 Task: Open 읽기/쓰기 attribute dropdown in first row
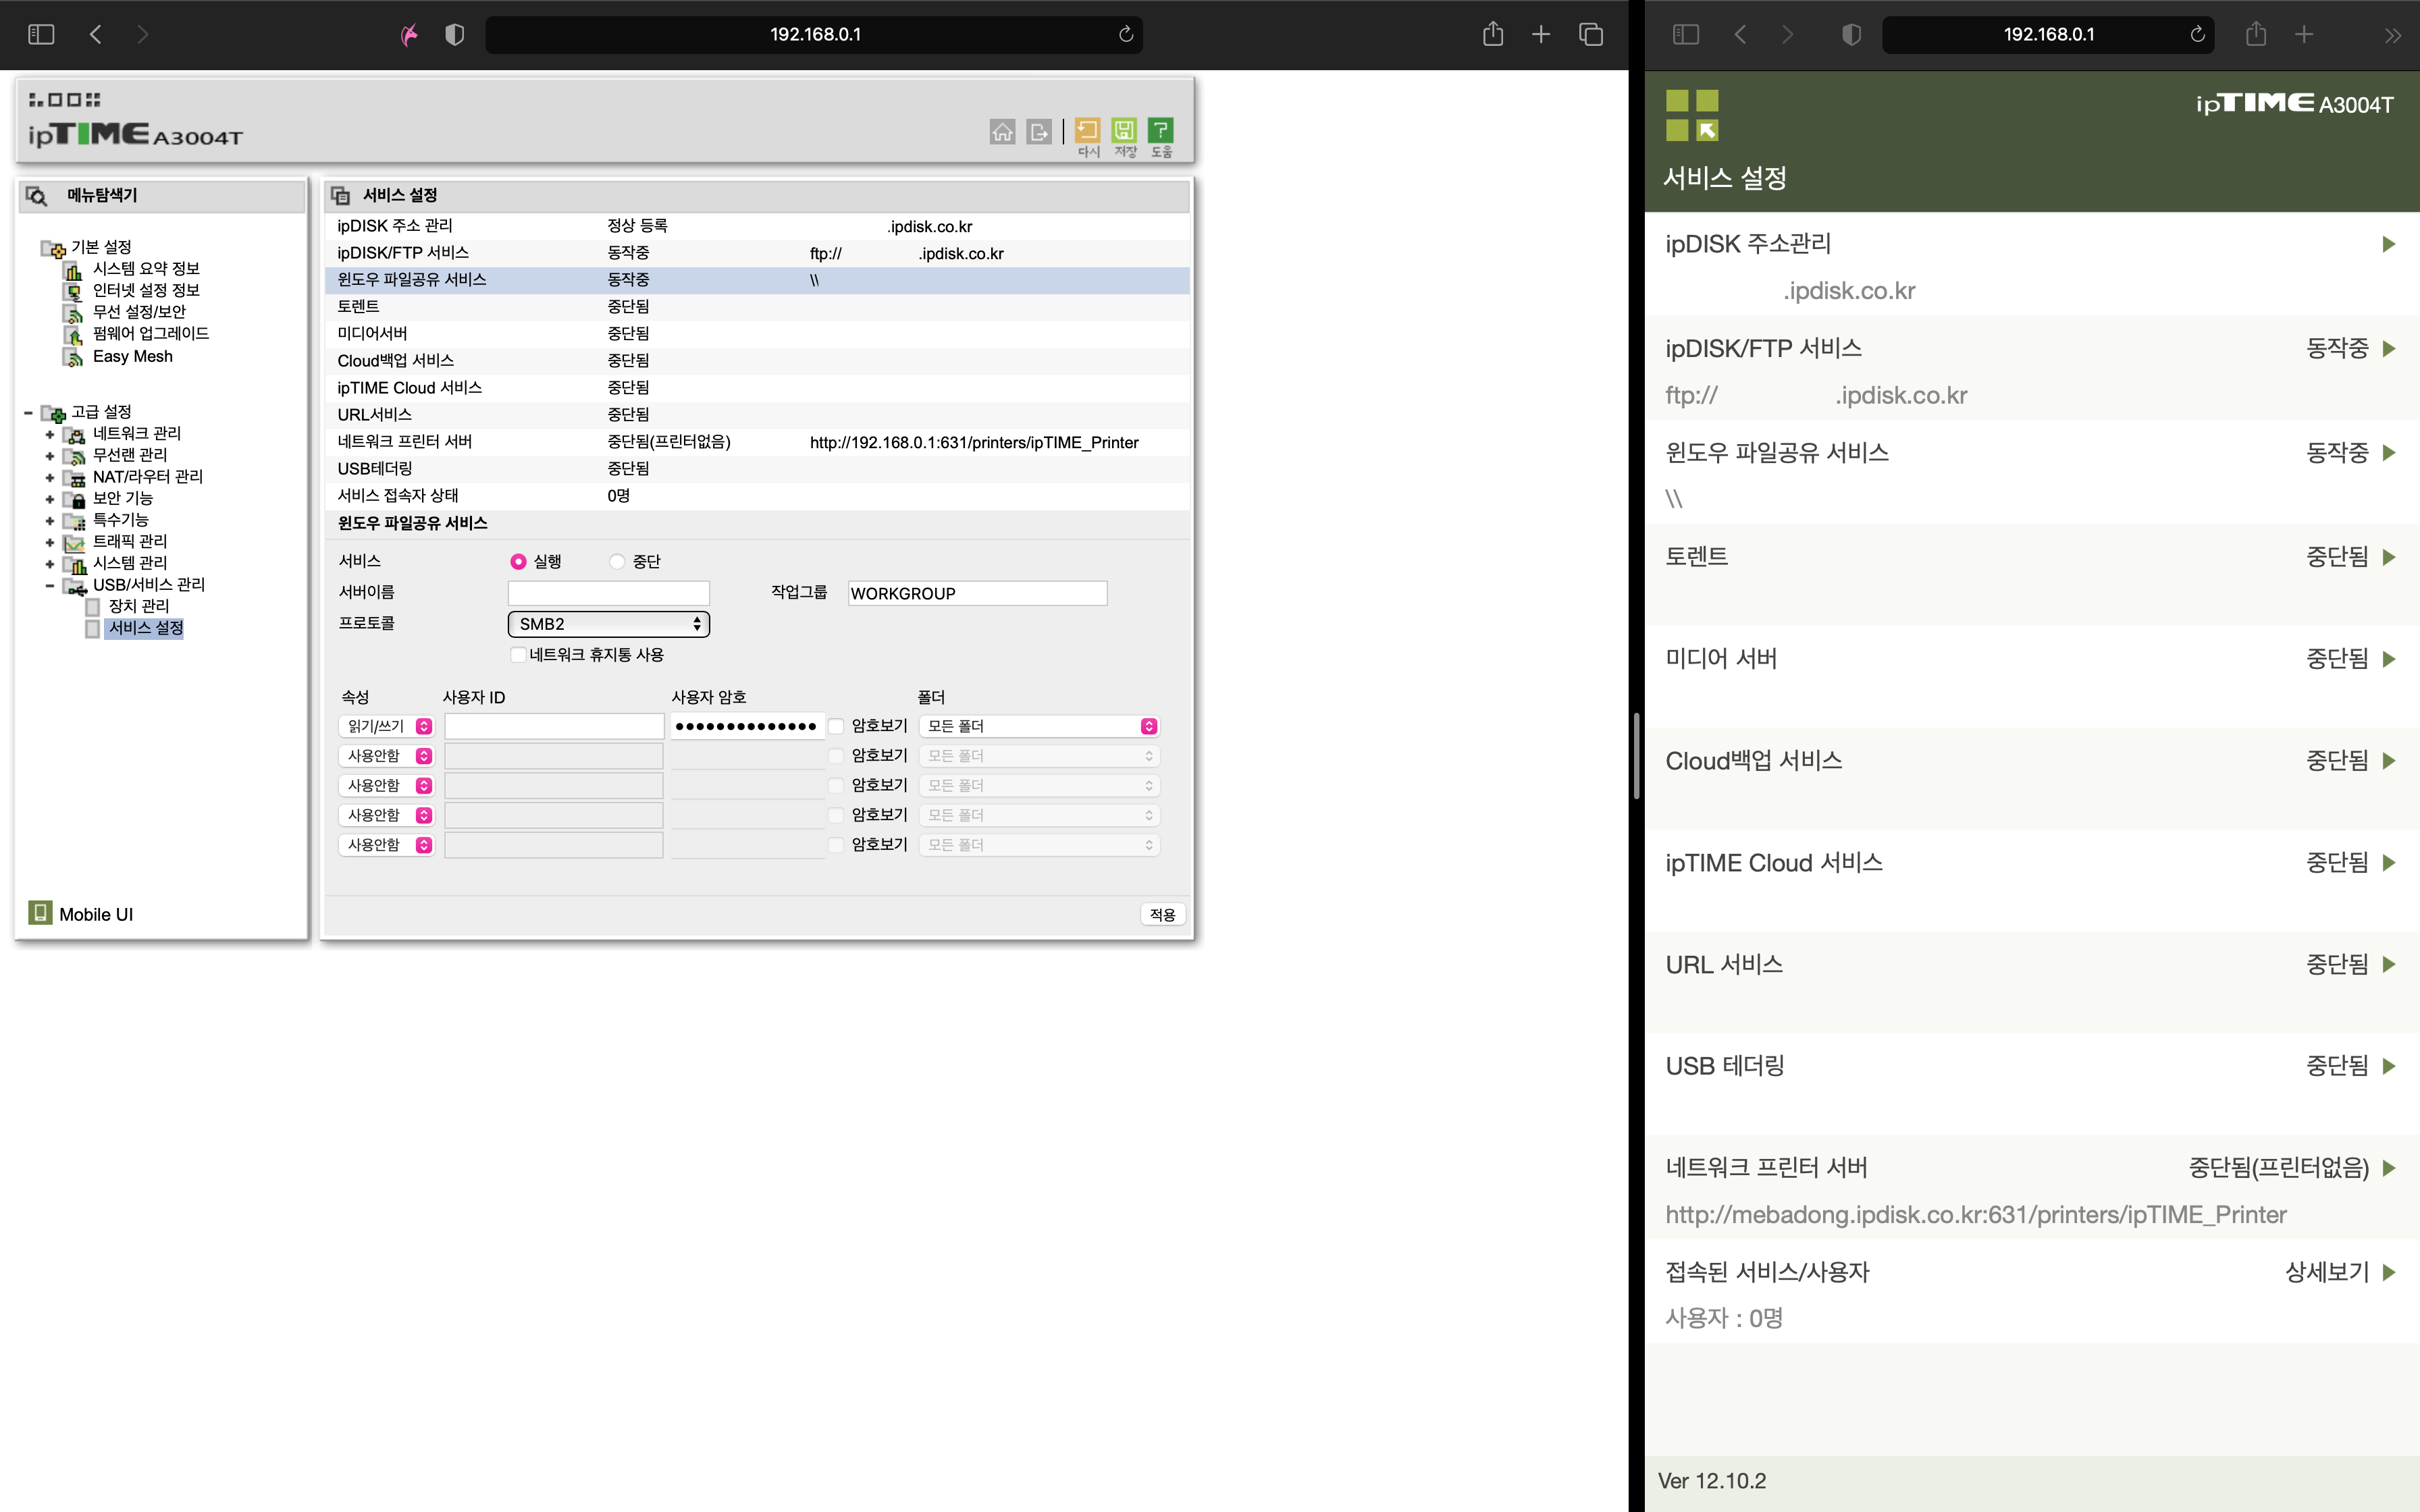(x=386, y=726)
